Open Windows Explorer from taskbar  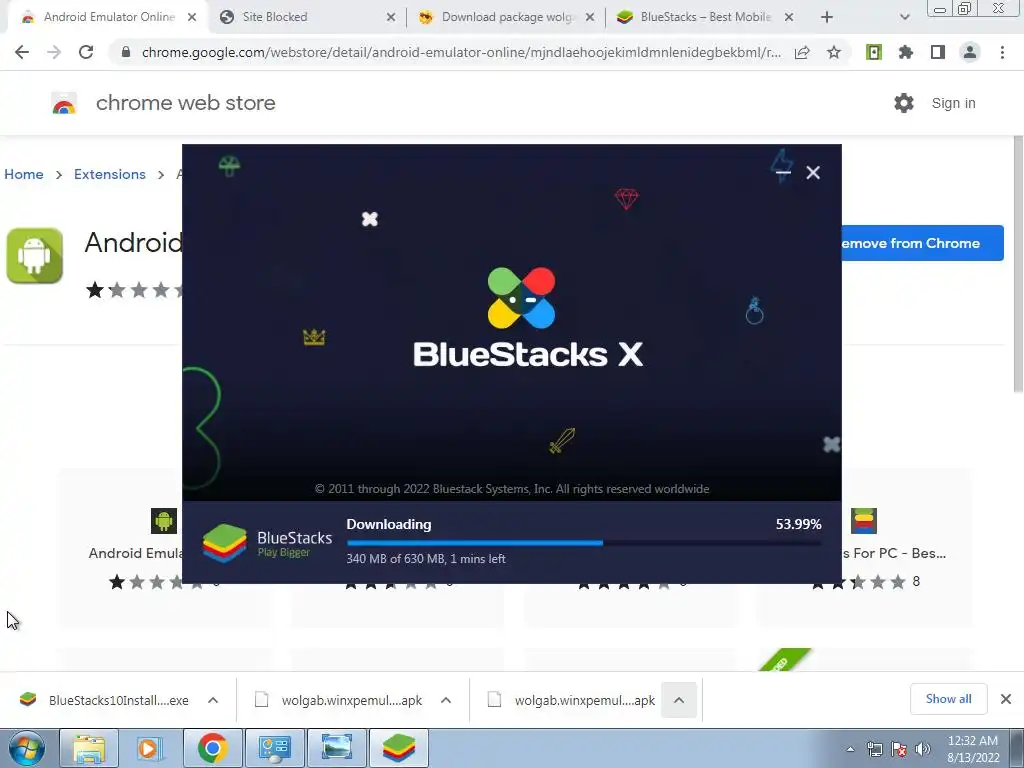tap(89, 748)
